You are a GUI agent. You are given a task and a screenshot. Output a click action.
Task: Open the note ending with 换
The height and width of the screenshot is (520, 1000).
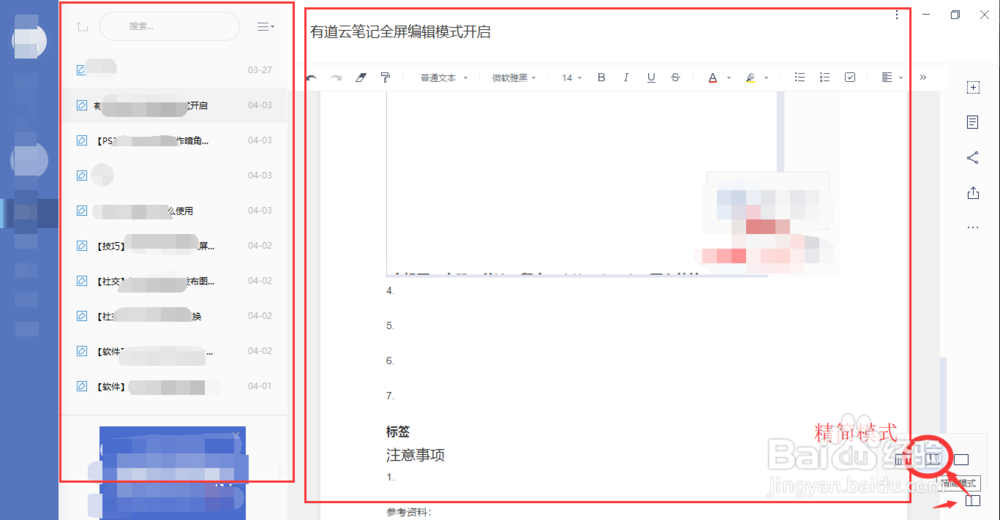click(173, 316)
